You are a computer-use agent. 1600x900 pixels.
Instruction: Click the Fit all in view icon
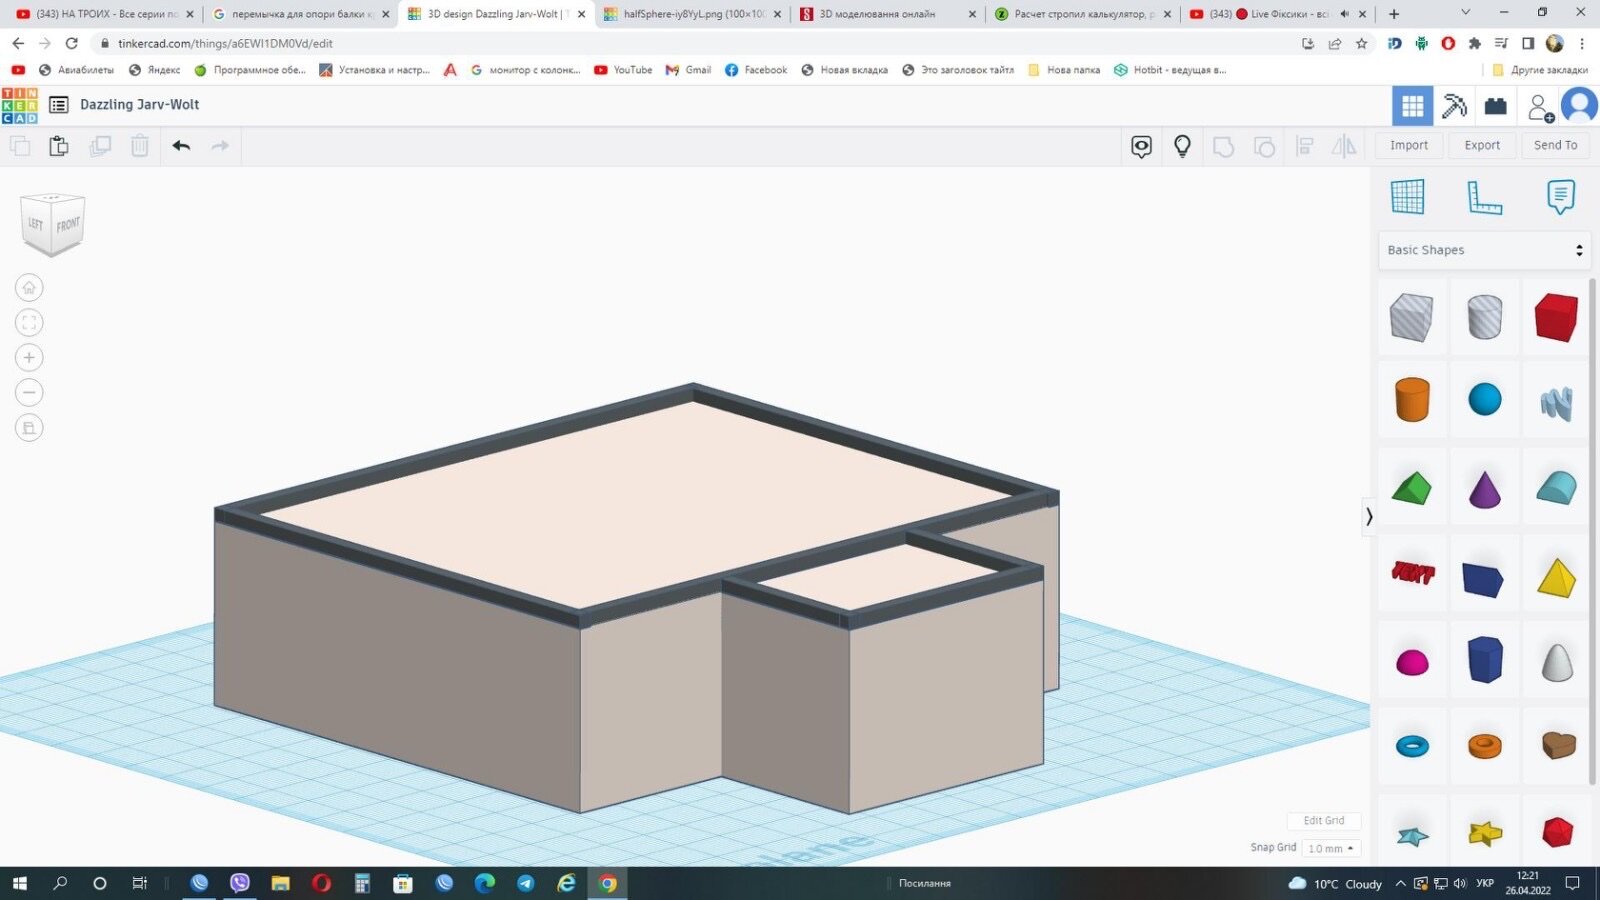[29, 323]
